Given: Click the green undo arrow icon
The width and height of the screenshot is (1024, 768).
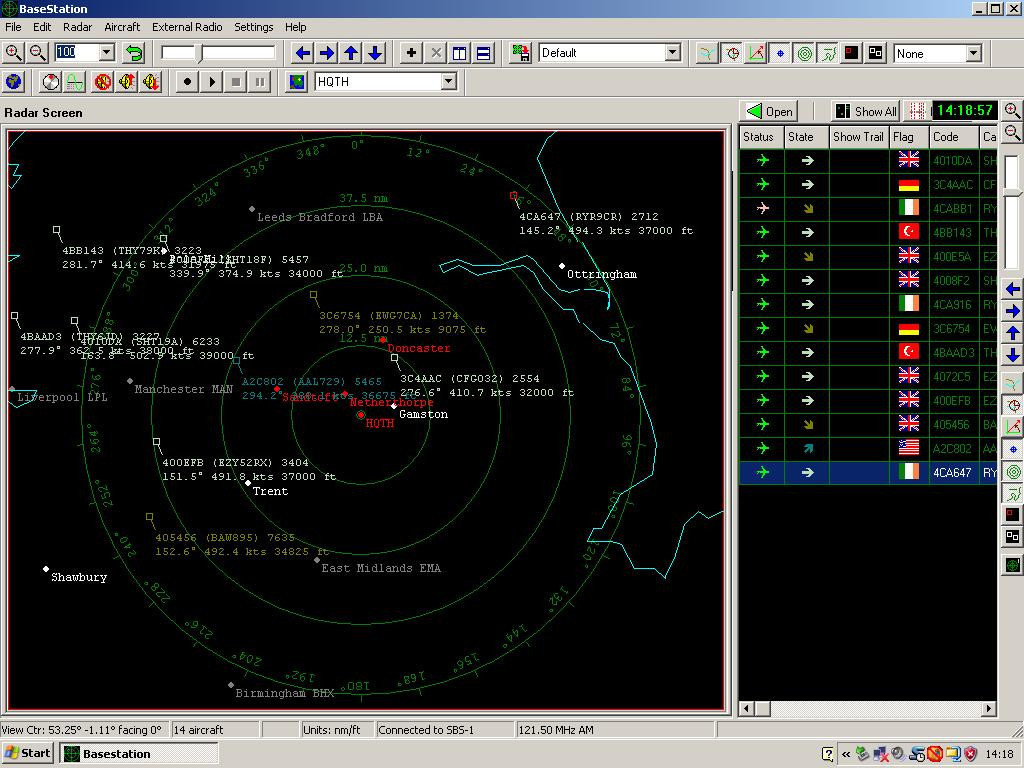Looking at the screenshot, I should 134,53.
